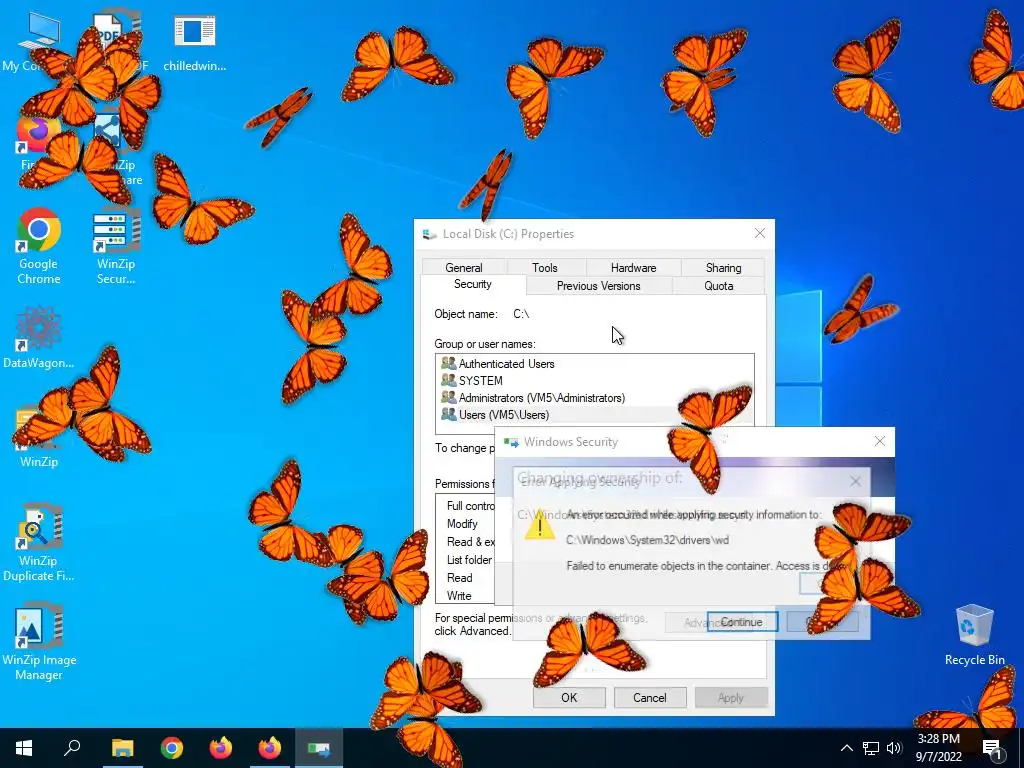Image resolution: width=1024 pixels, height=768 pixels.
Task: Open the My Computer desktop icon
Action: (39, 42)
